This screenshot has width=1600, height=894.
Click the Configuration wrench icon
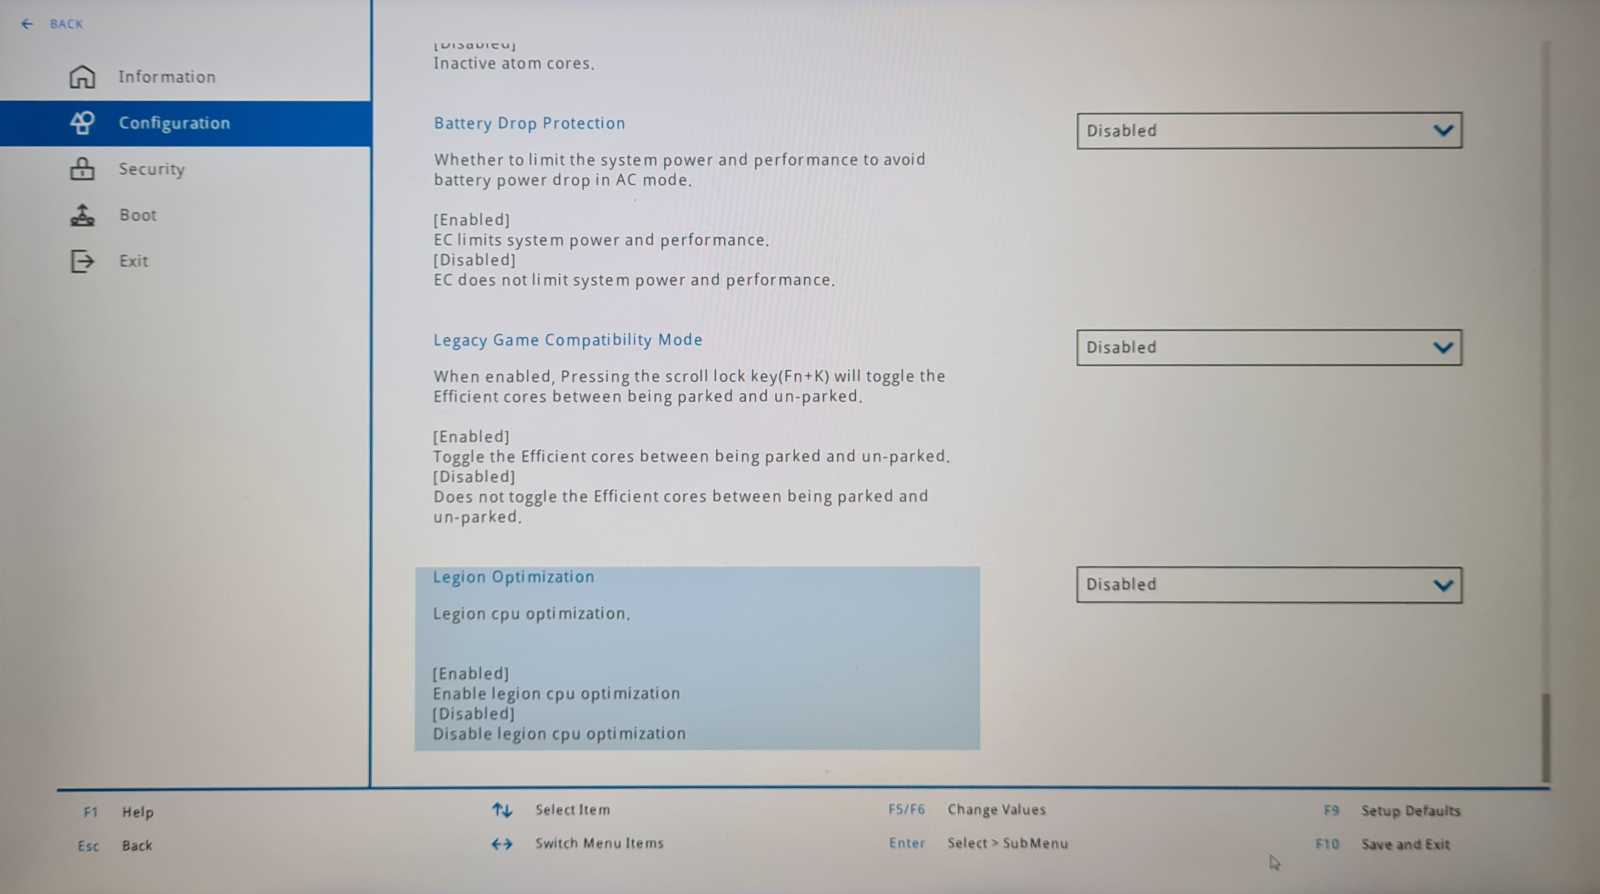click(x=82, y=123)
